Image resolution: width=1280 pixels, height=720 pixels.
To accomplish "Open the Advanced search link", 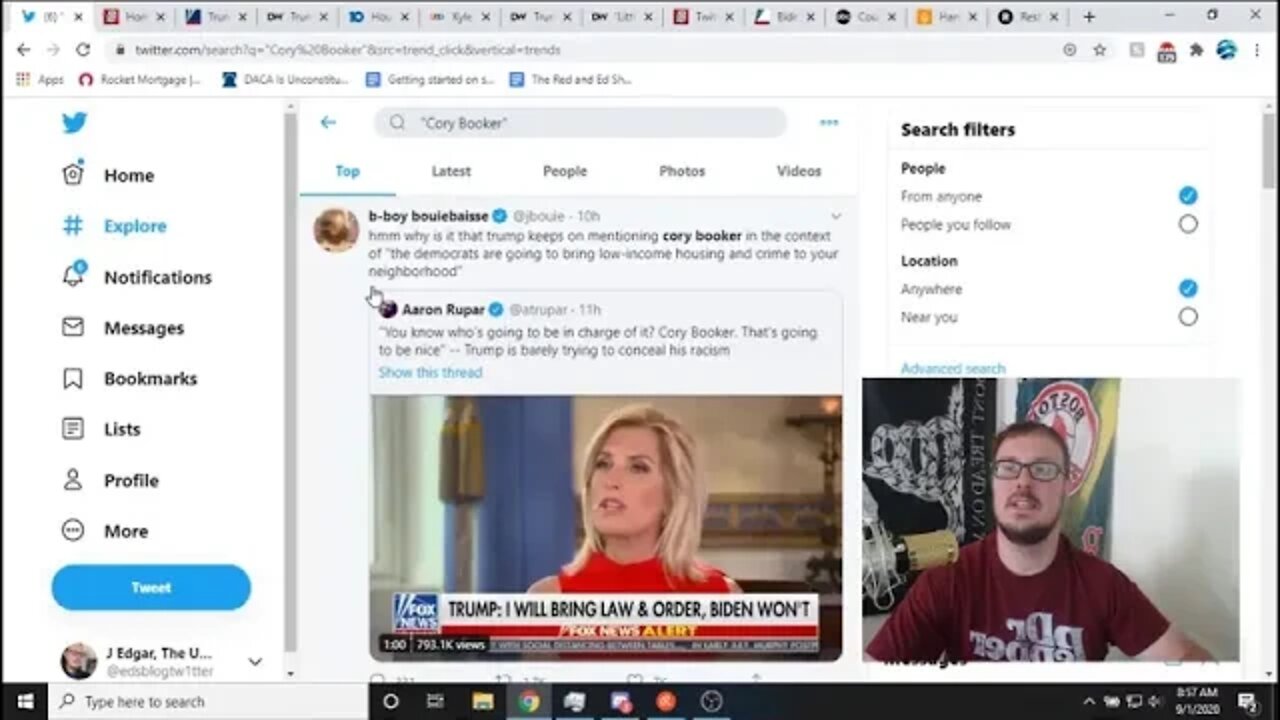I will pos(953,369).
